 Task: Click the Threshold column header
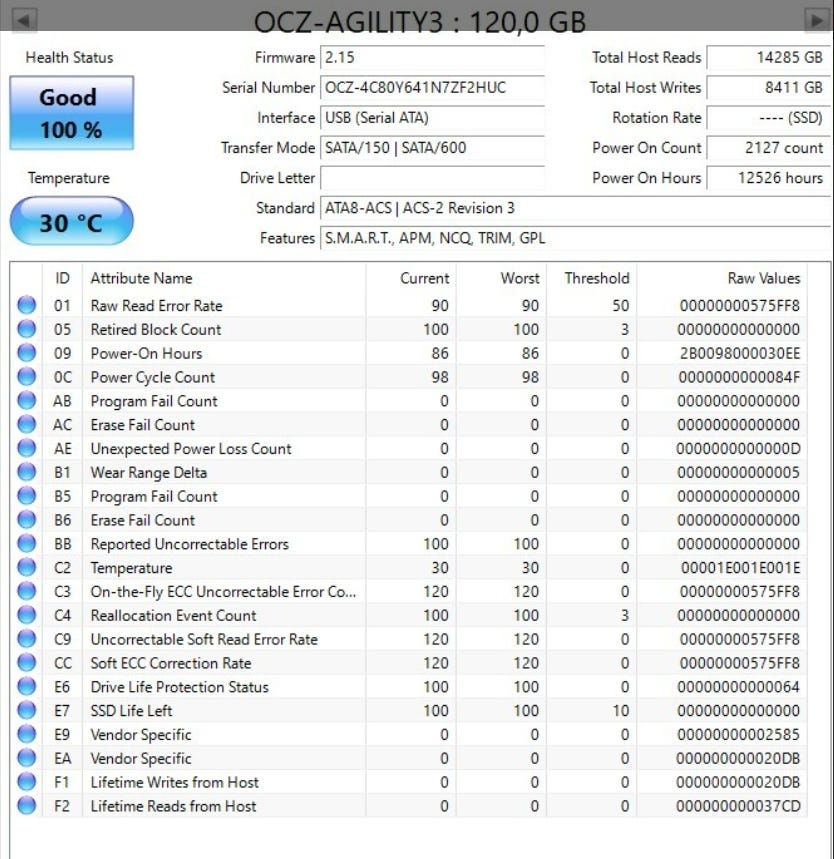(592, 278)
